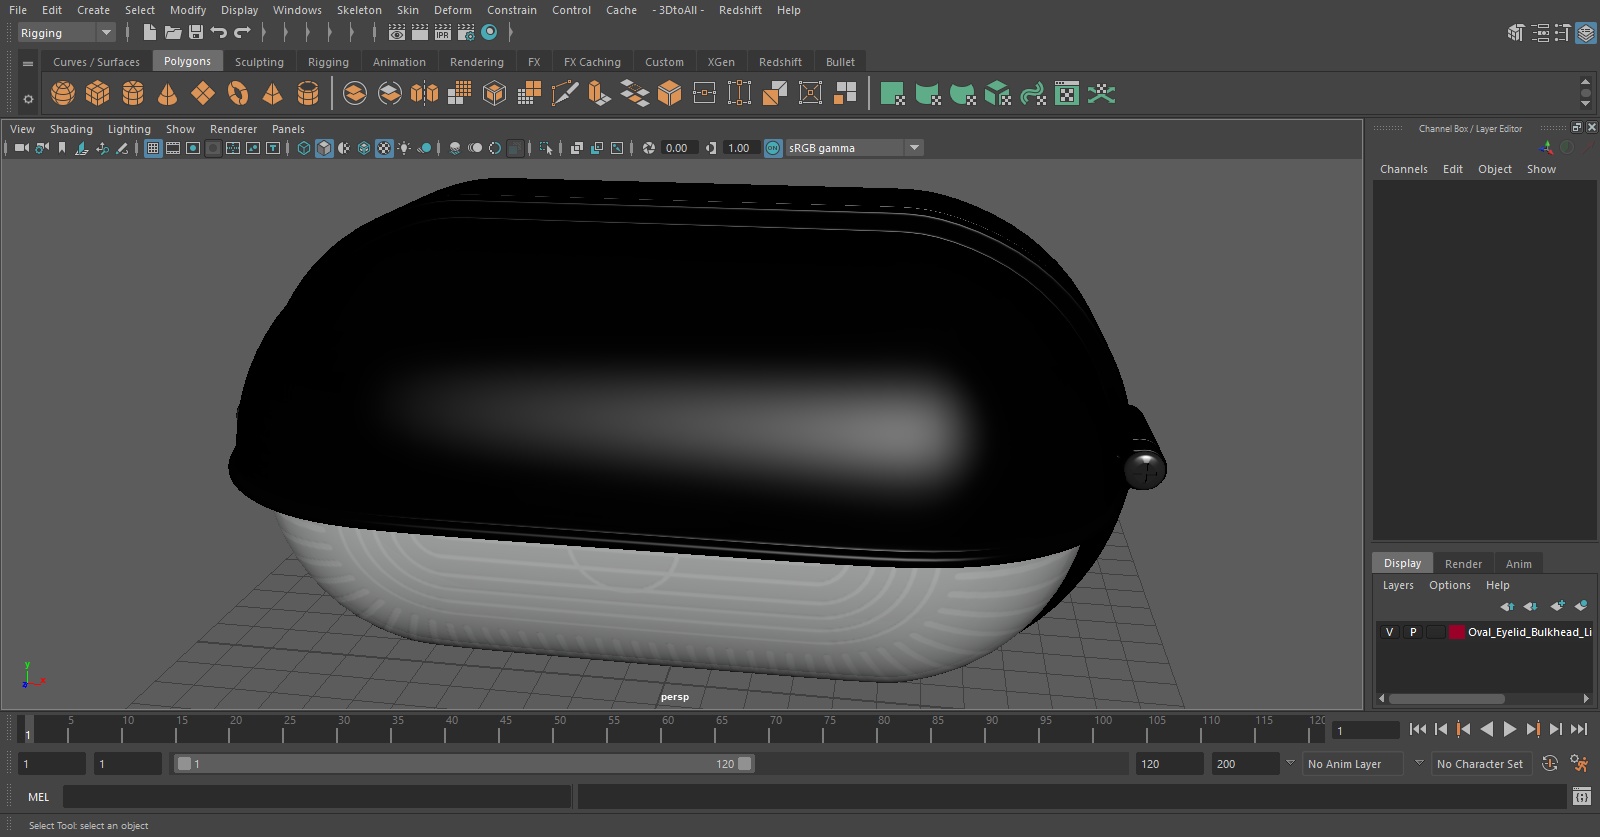The image size is (1600, 837).
Task: Toggle the layer playback P box
Action: point(1413,632)
